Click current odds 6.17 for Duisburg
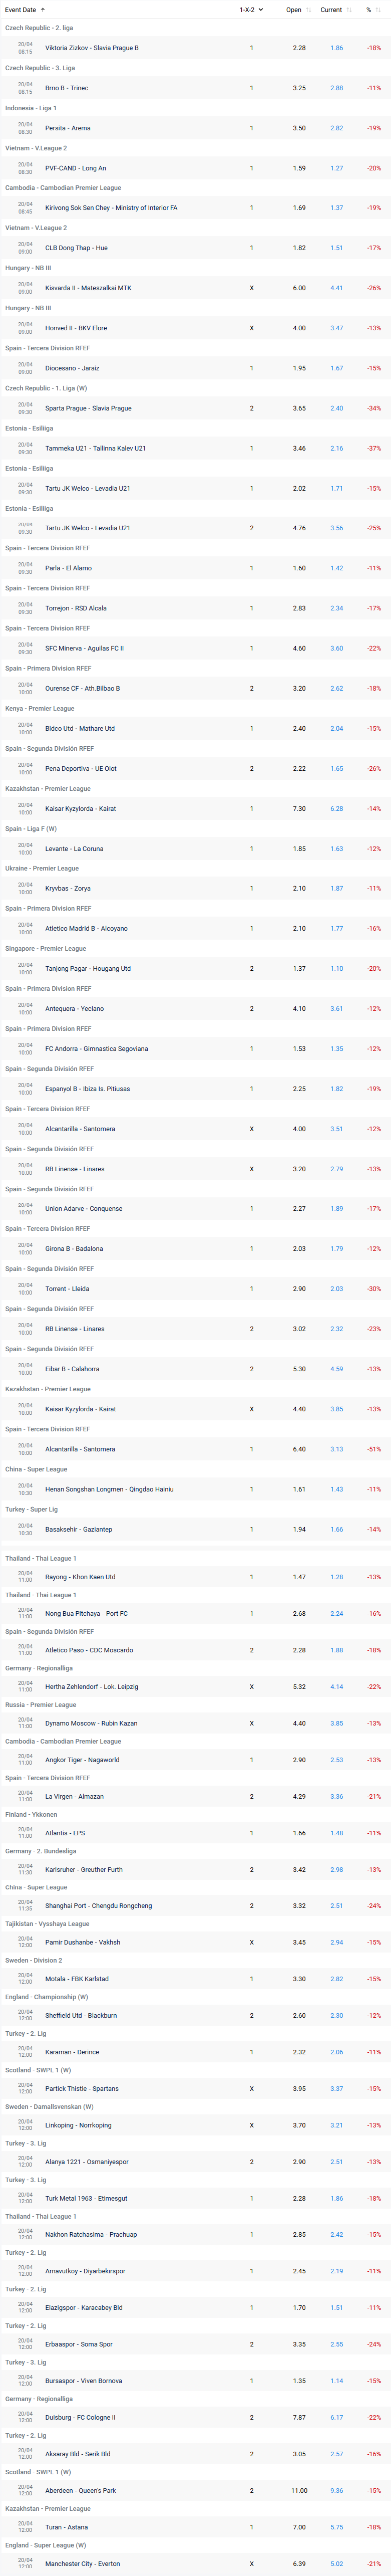 click(336, 2417)
